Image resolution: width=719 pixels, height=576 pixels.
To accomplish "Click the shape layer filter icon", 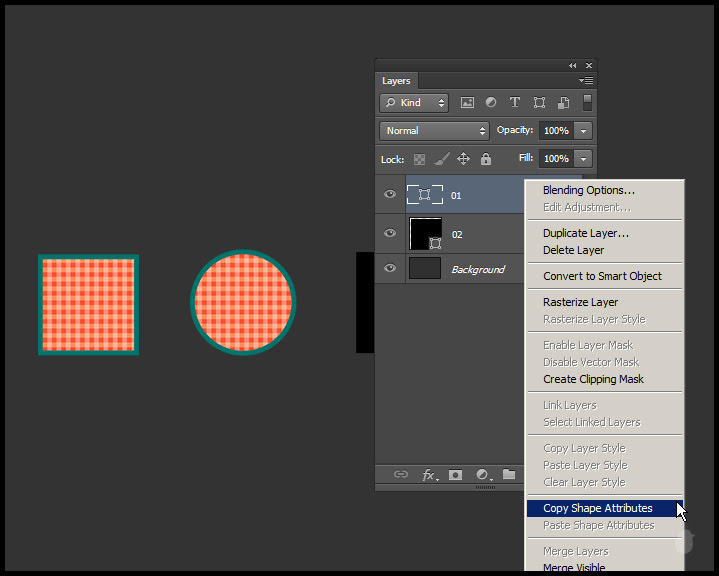I will point(539,103).
